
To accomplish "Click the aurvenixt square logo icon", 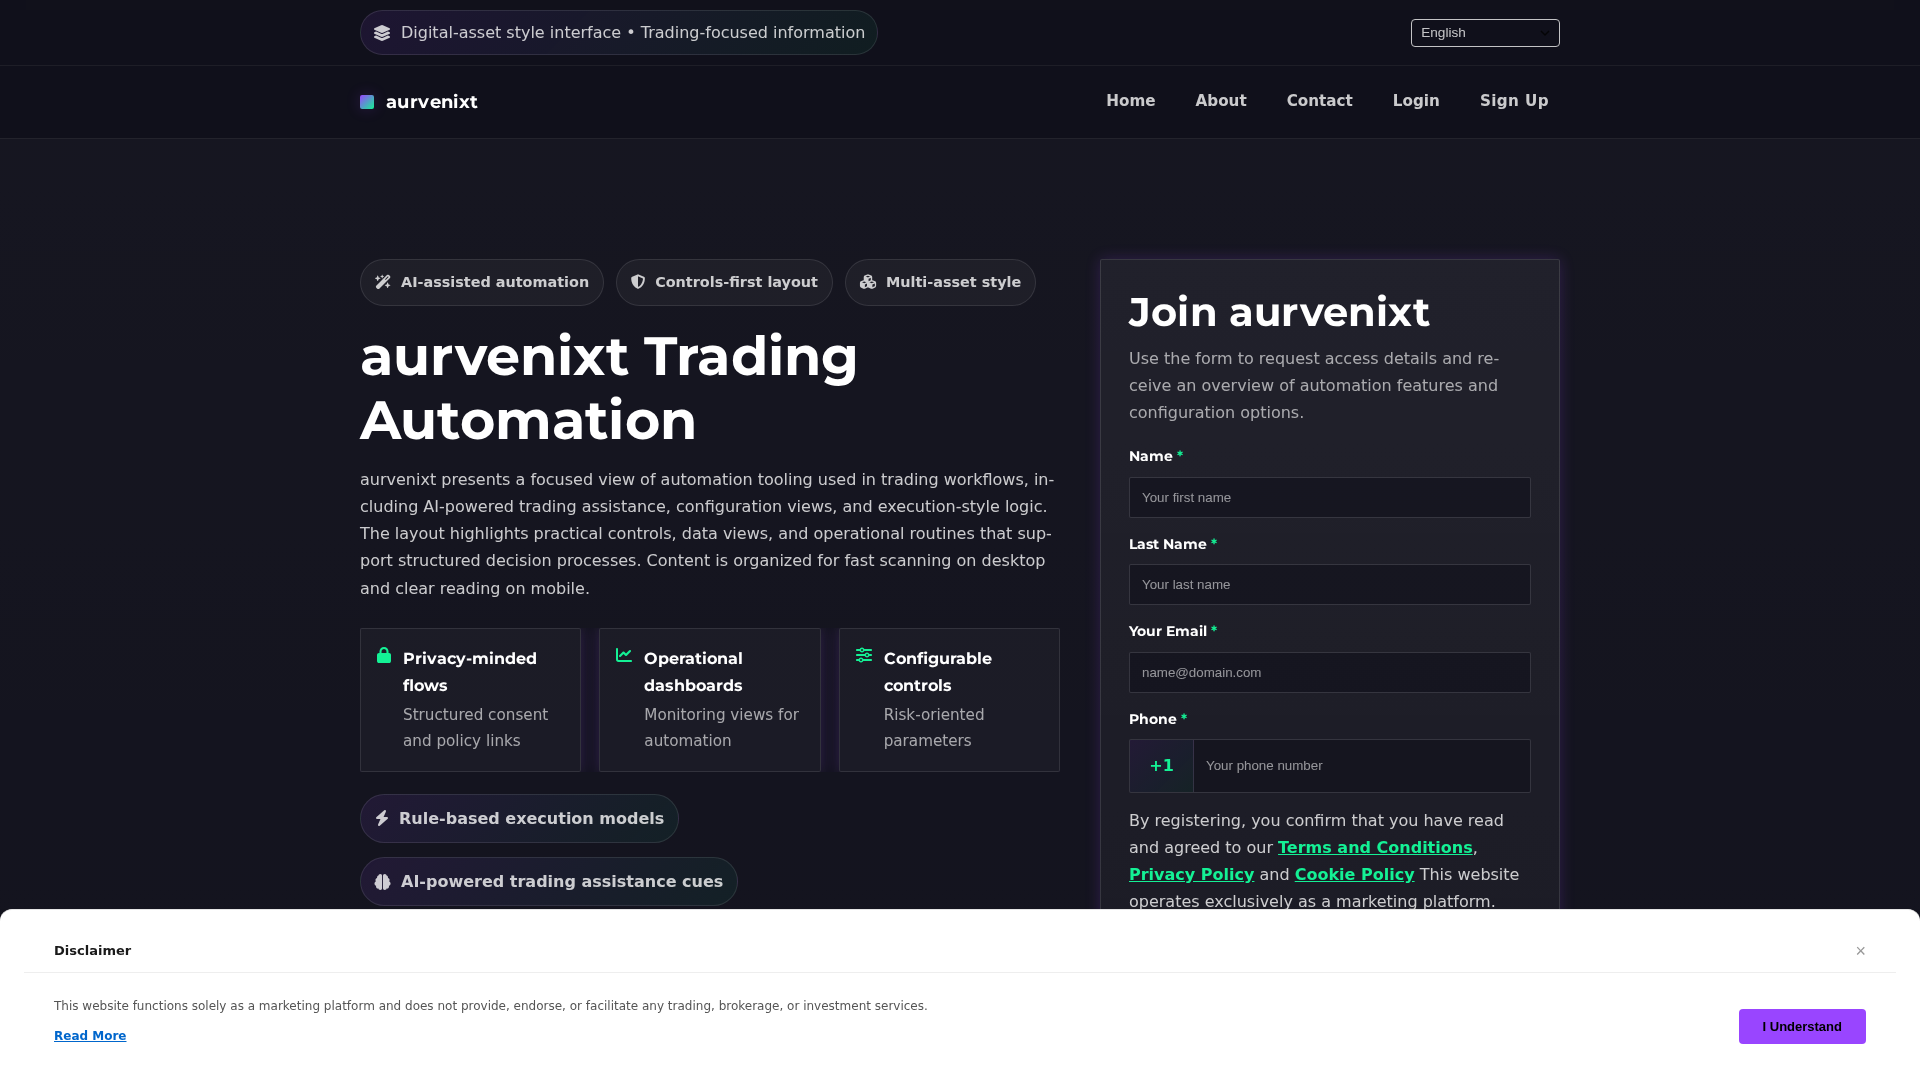I will 367,102.
